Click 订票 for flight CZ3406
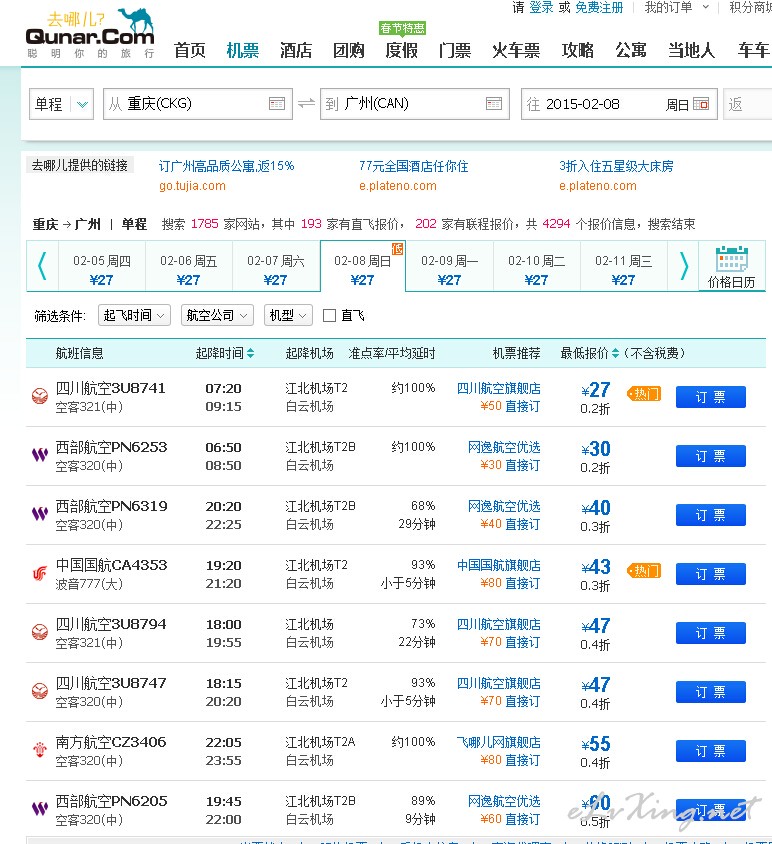This screenshot has width=772, height=844. [711, 751]
